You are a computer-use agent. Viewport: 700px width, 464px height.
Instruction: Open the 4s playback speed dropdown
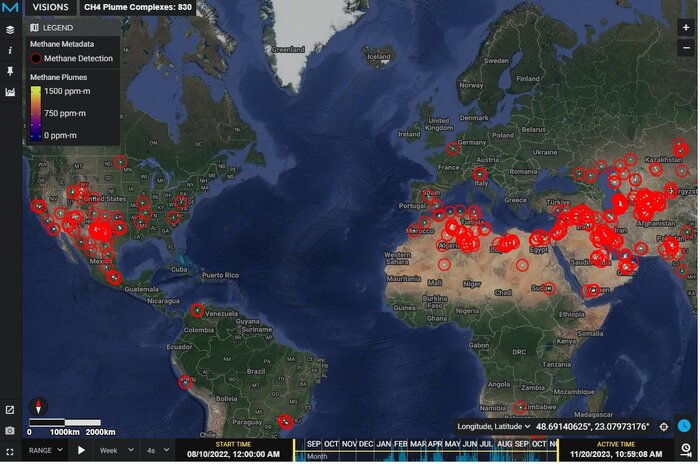point(158,451)
